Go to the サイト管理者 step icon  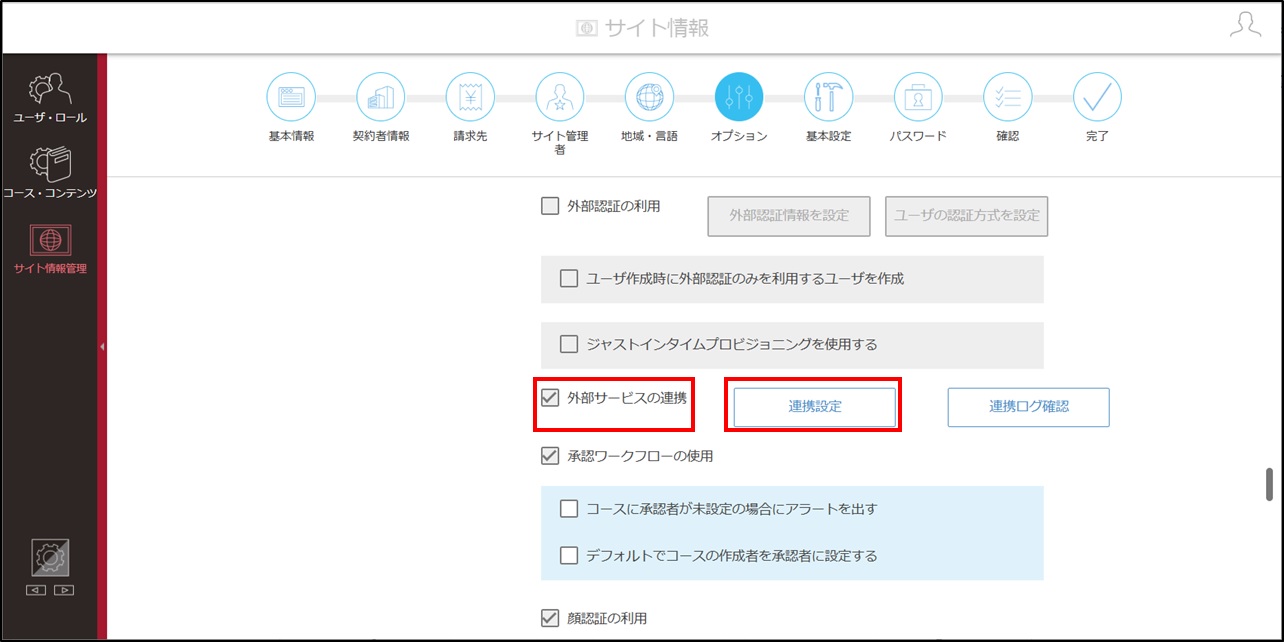(560, 98)
